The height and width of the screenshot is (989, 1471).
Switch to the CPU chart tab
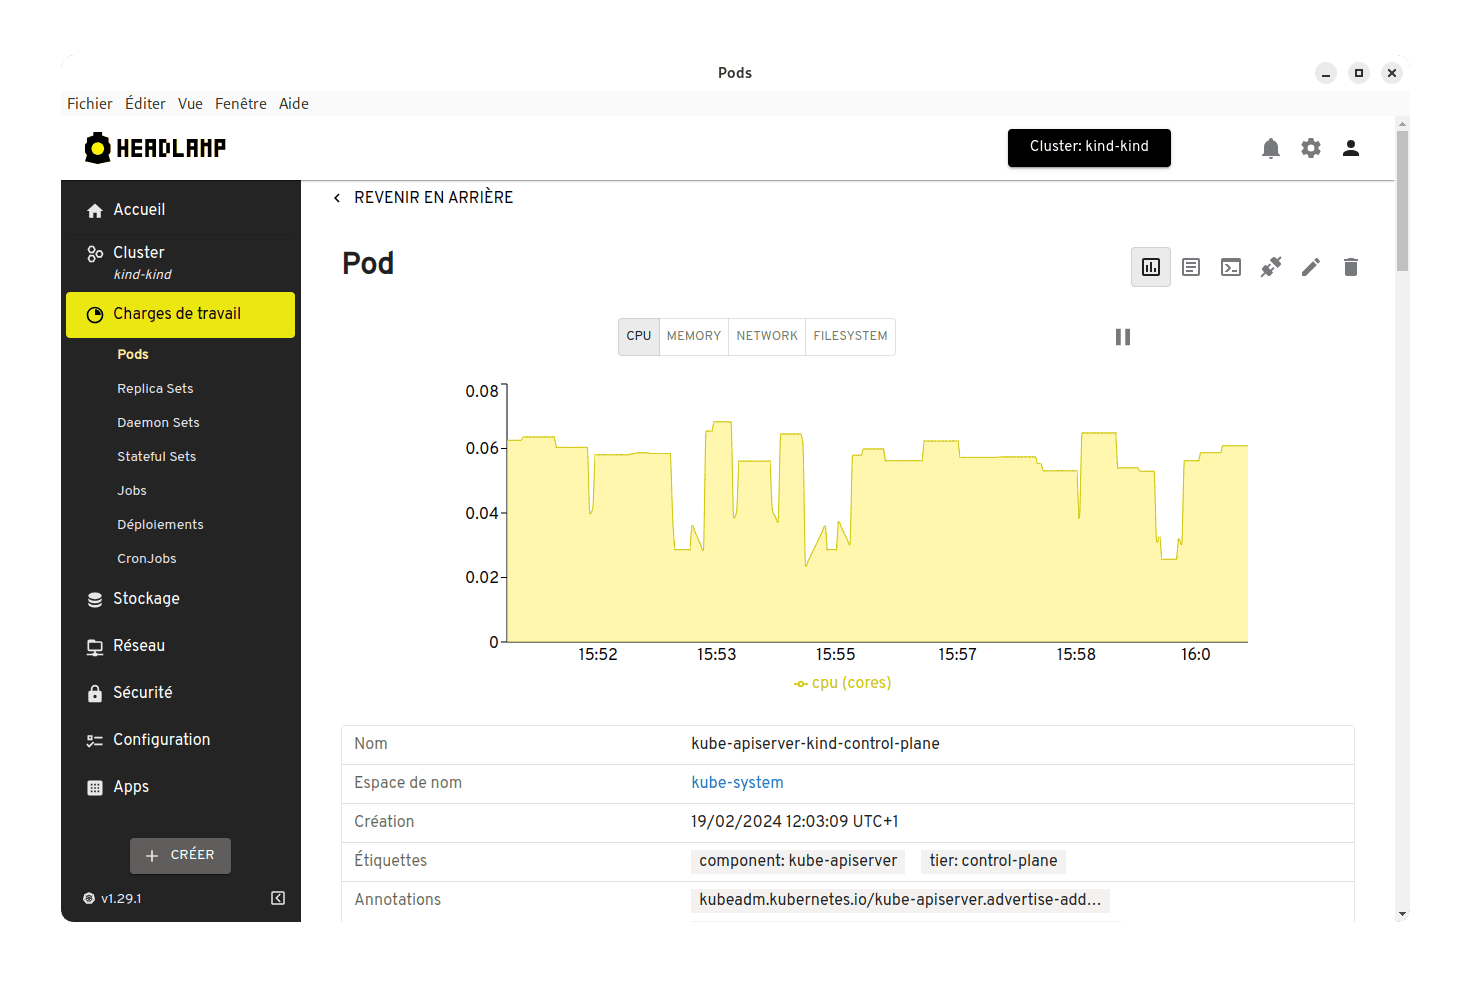(639, 337)
